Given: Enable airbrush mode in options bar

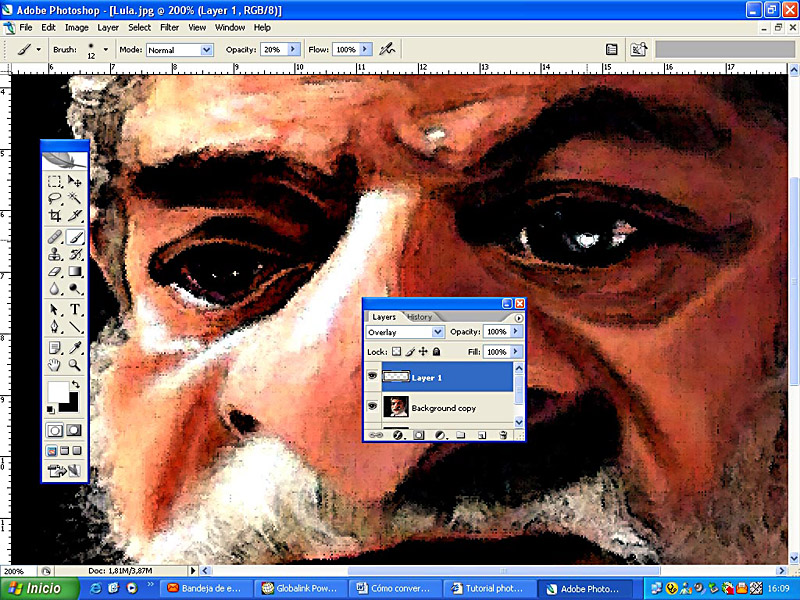Looking at the screenshot, I should pos(387,48).
